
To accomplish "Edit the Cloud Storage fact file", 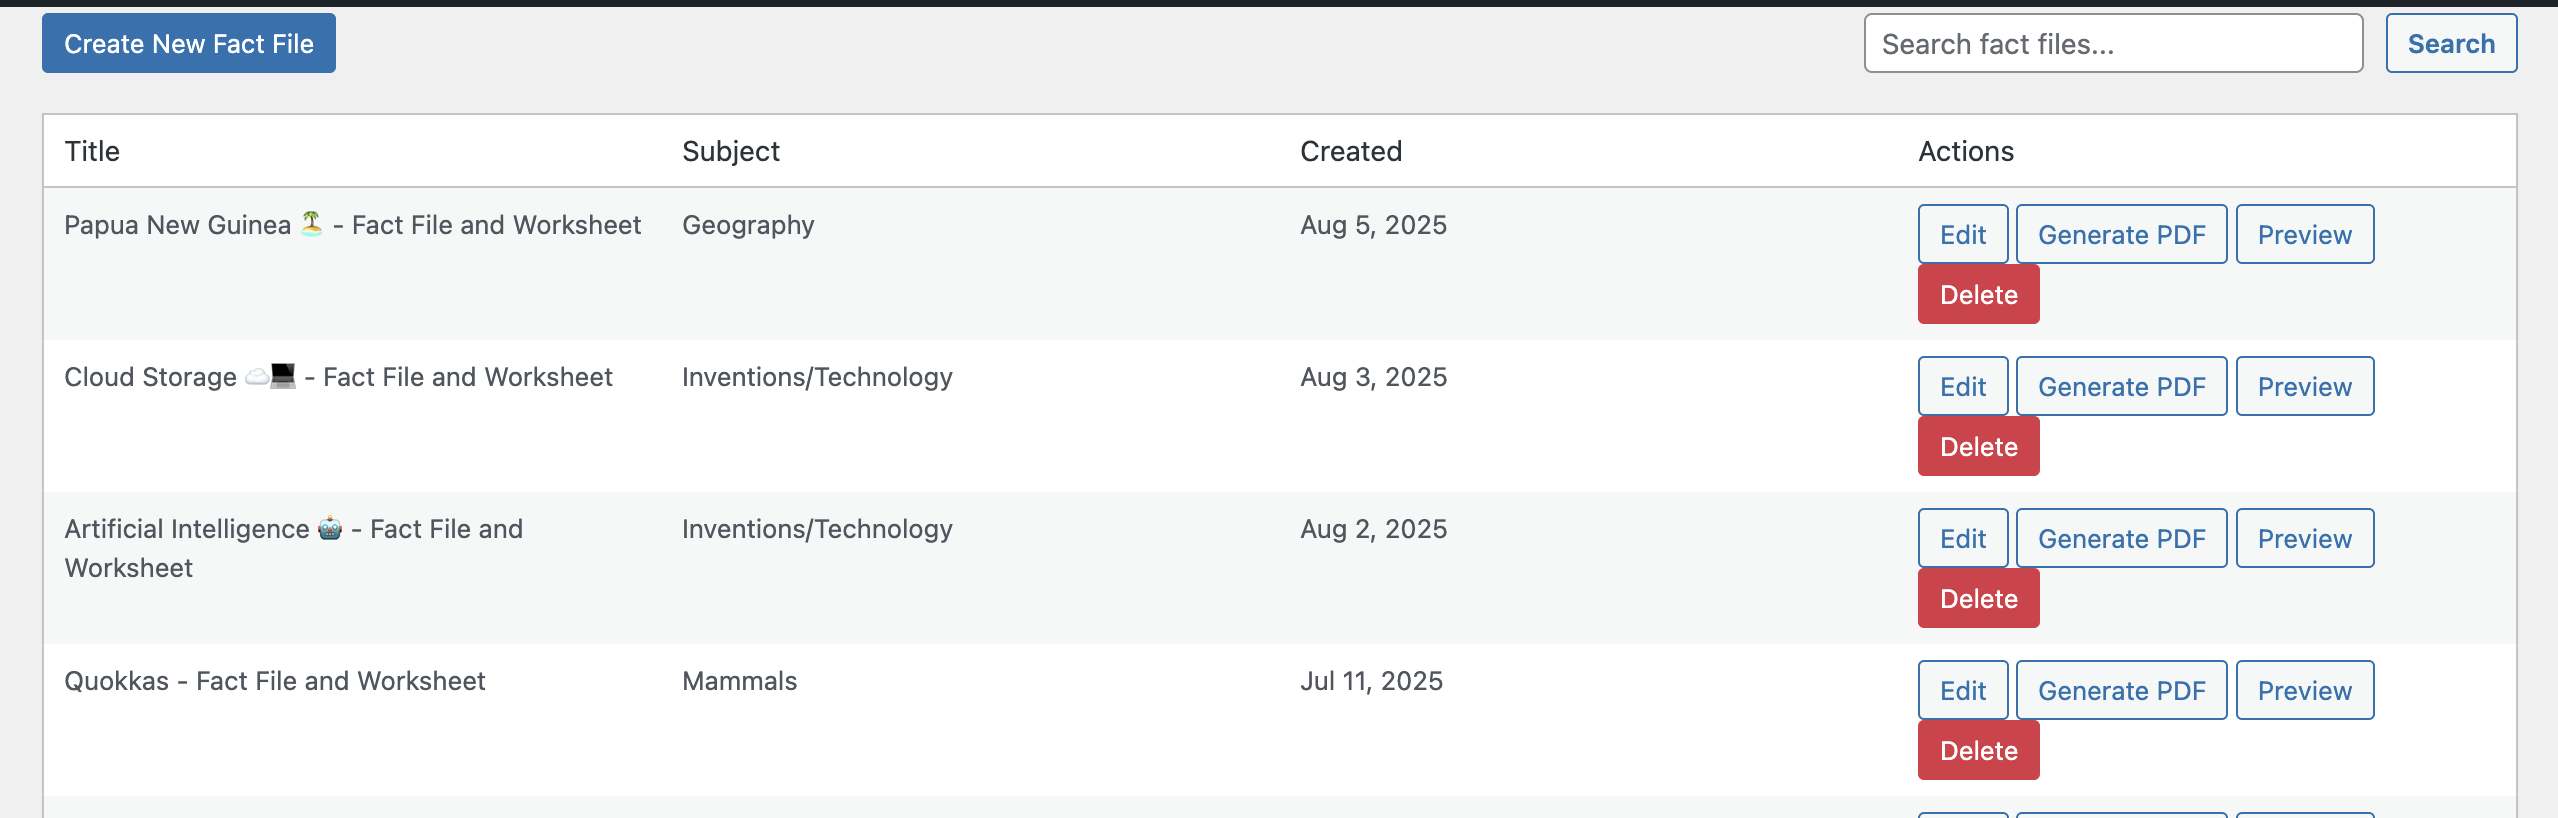I will (1960, 386).
